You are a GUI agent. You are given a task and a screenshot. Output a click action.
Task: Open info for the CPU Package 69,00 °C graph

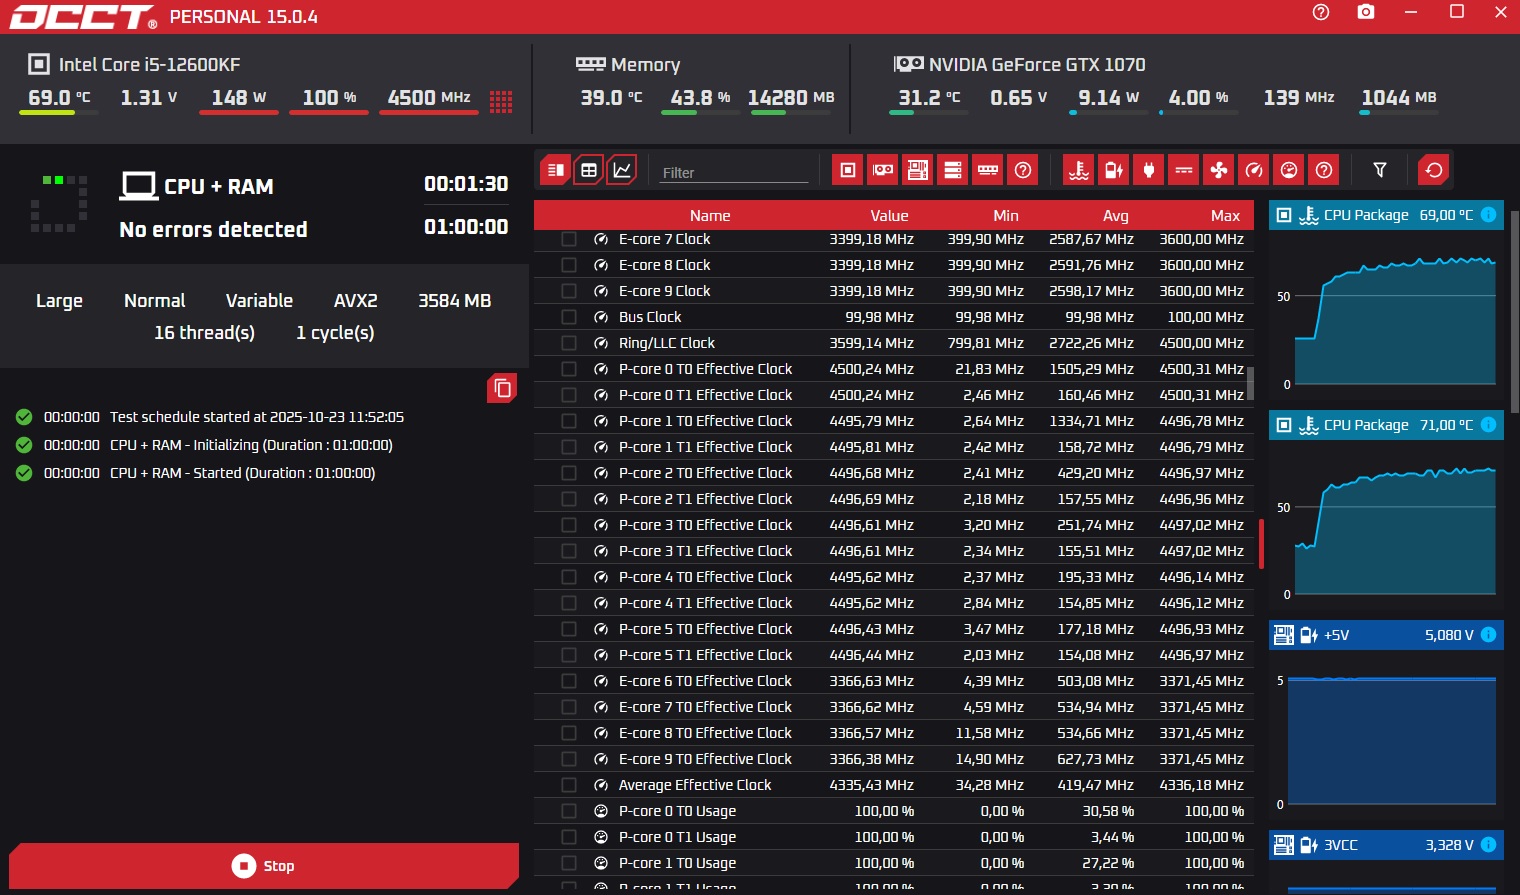pyautogui.click(x=1488, y=215)
